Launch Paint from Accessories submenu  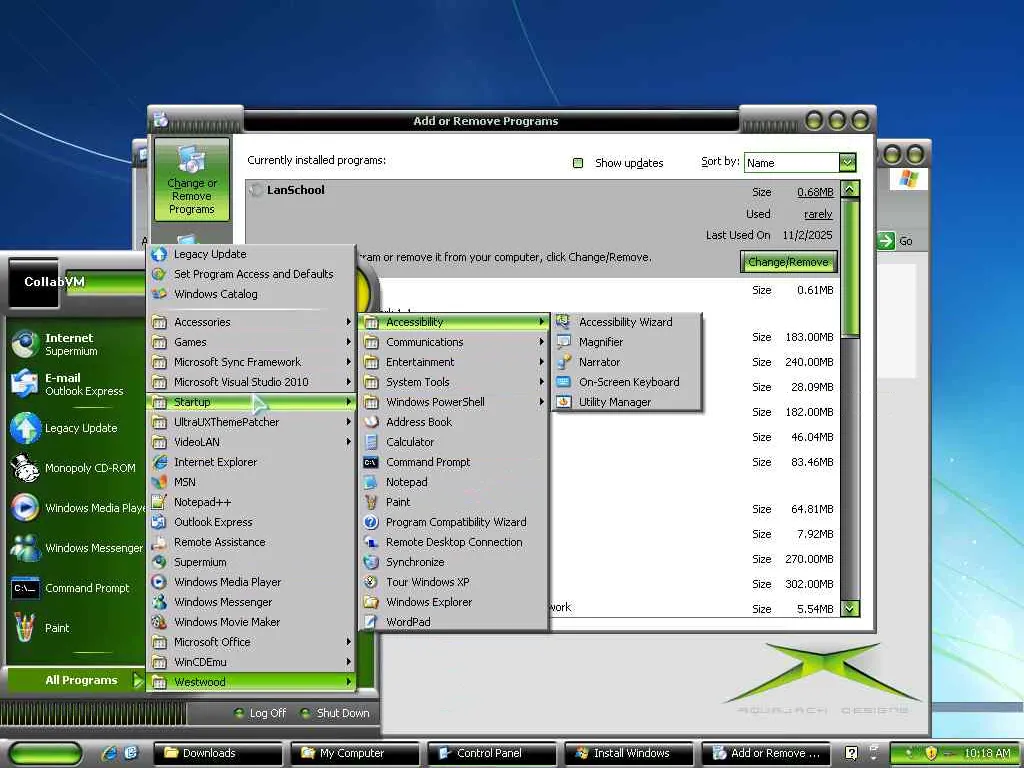pyautogui.click(x=454, y=502)
